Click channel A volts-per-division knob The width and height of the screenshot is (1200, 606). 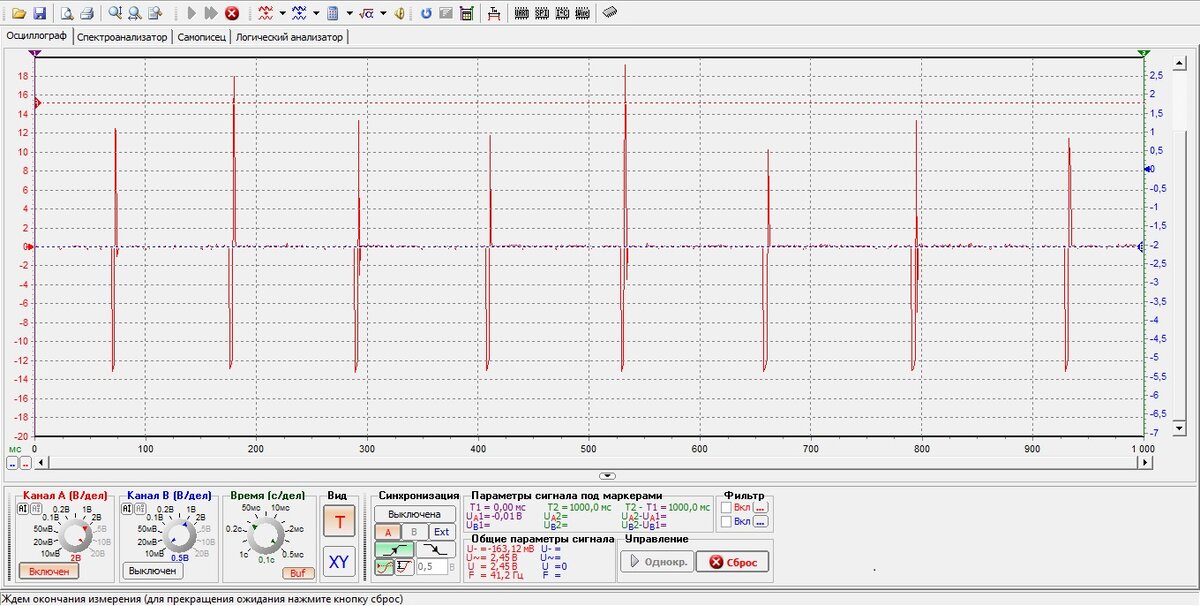click(76, 536)
